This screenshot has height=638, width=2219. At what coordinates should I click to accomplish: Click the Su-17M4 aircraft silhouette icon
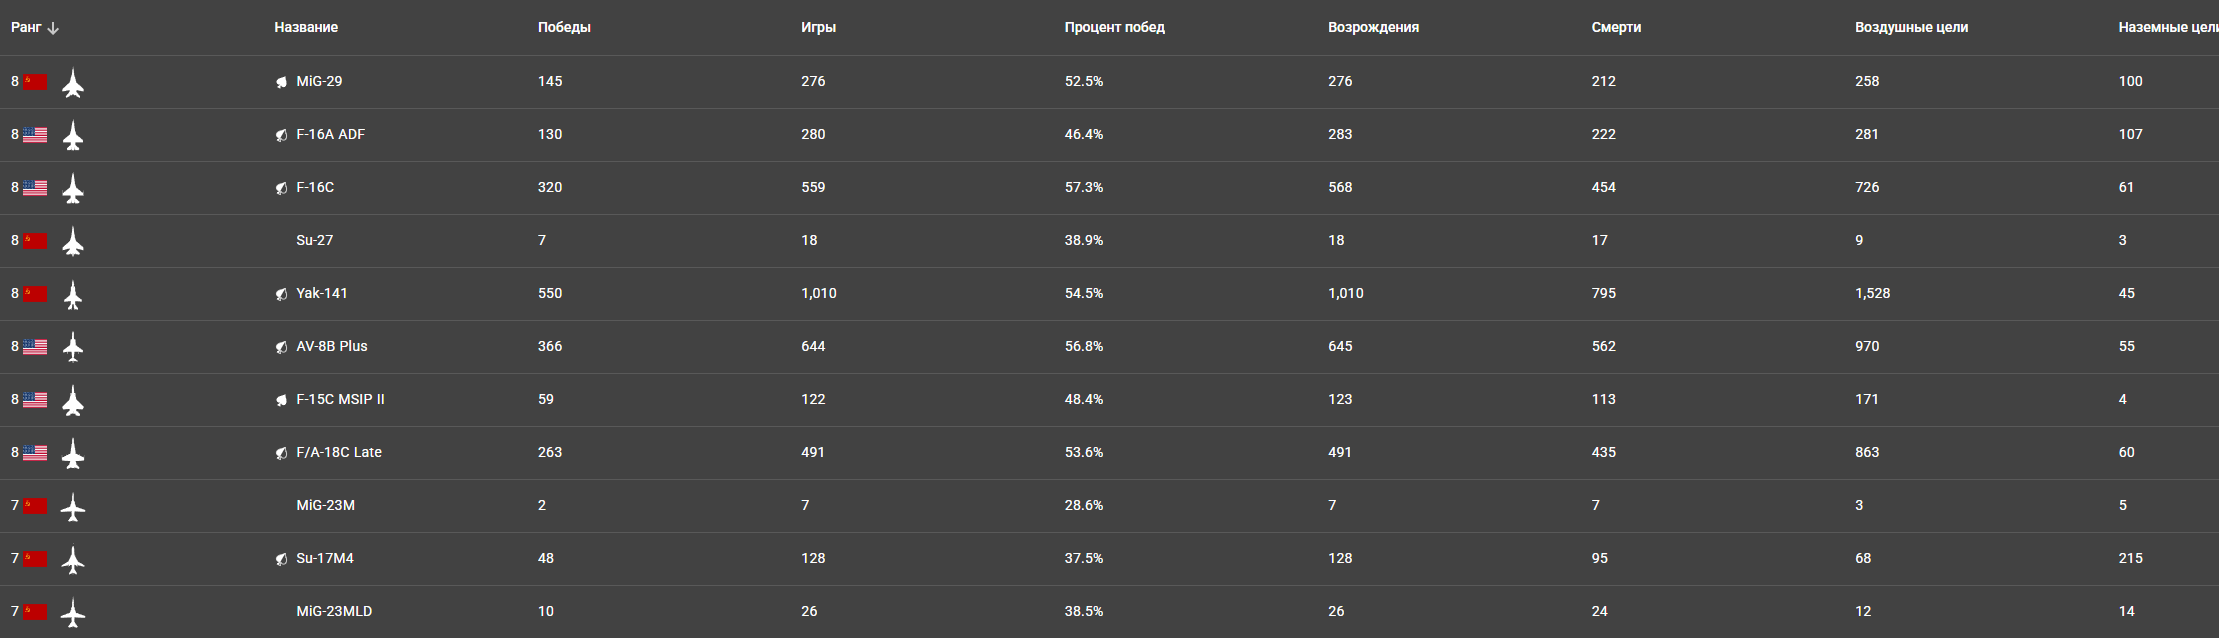72,559
